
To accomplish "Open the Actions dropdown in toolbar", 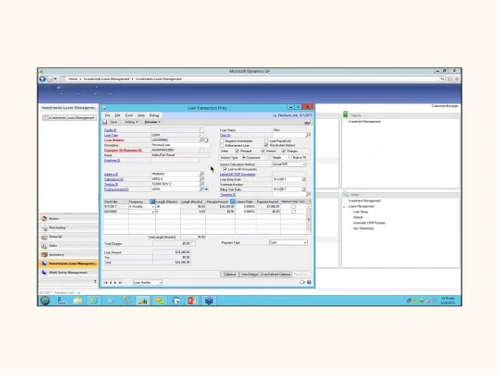I will [131, 122].
